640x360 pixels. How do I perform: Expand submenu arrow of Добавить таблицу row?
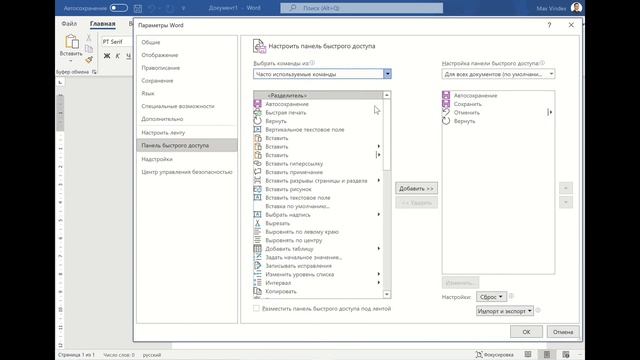379,249
